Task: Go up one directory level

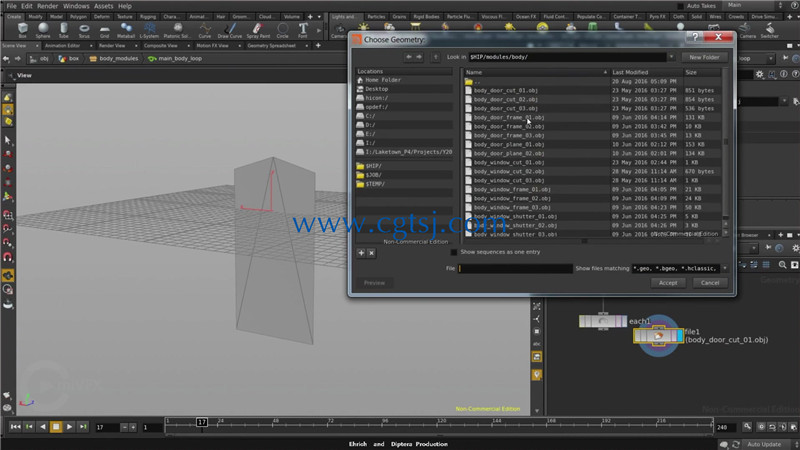Action: tap(435, 57)
